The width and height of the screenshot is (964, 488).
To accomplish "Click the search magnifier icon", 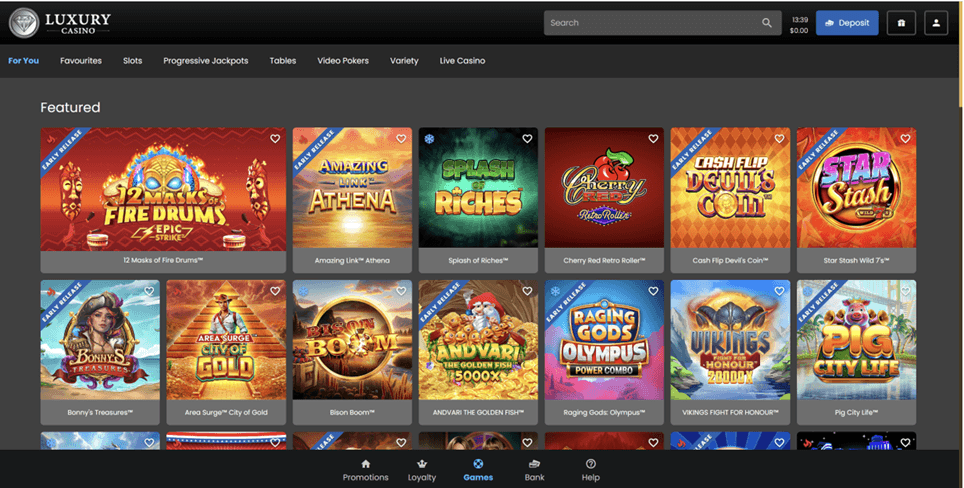I will click(x=767, y=23).
